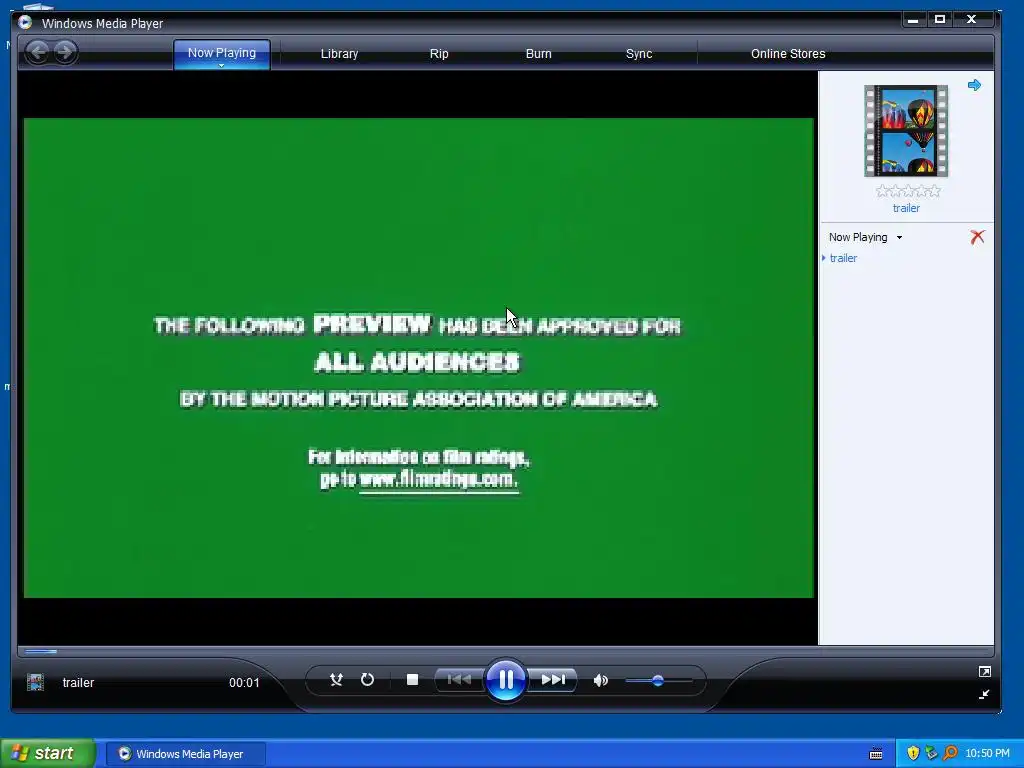
Task: Pause the video with the Pause button
Action: pos(506,680)
